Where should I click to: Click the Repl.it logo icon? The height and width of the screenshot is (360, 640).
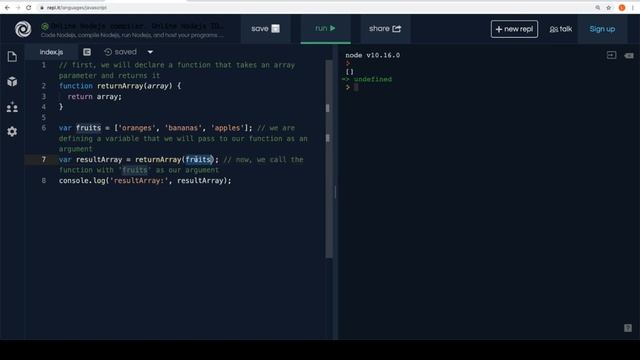pyautogui.click(x=23, y=29)
